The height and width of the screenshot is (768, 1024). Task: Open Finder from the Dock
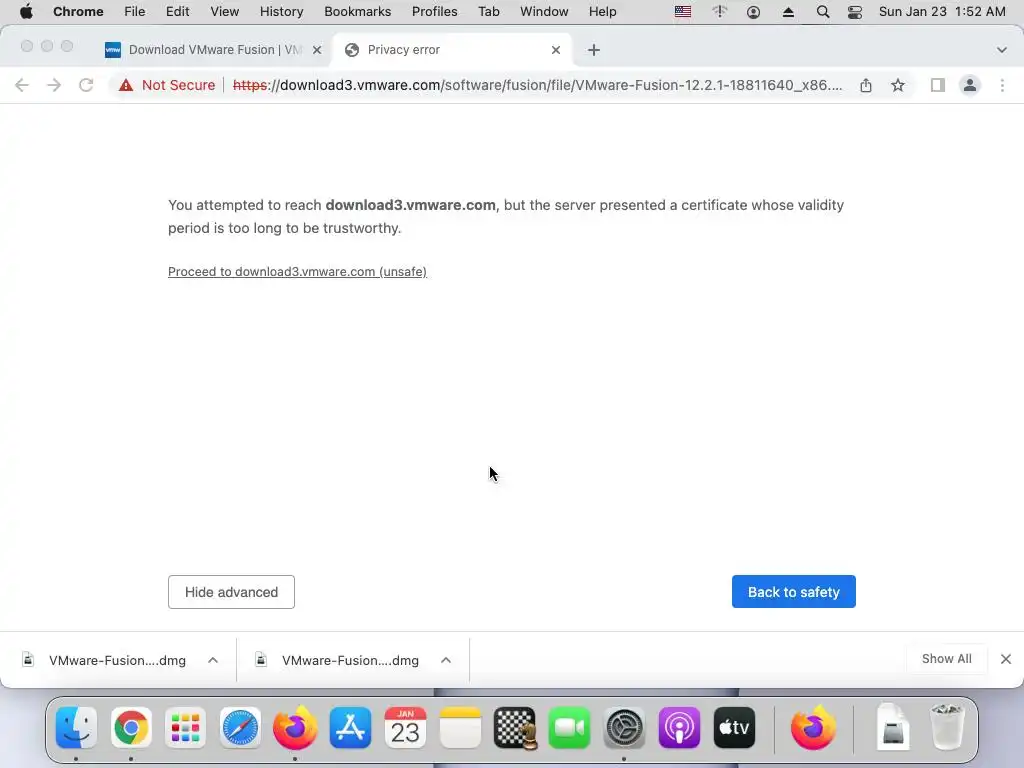click(x=76, y=728)
